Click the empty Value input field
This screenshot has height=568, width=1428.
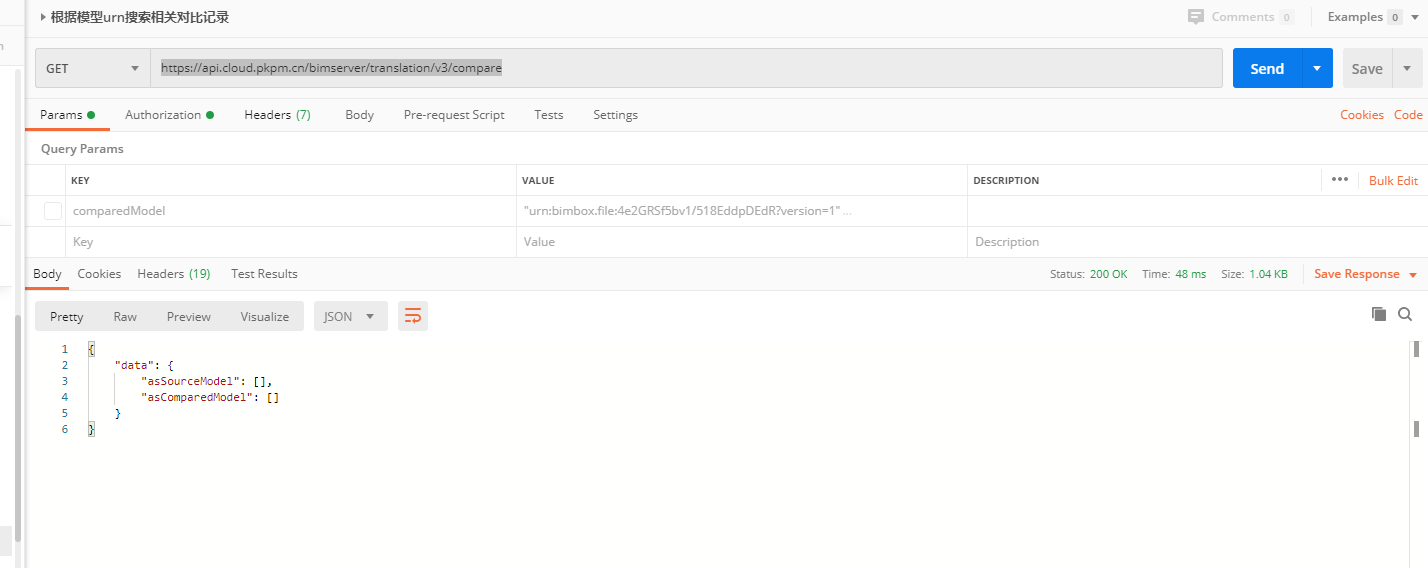click(742, 242)
